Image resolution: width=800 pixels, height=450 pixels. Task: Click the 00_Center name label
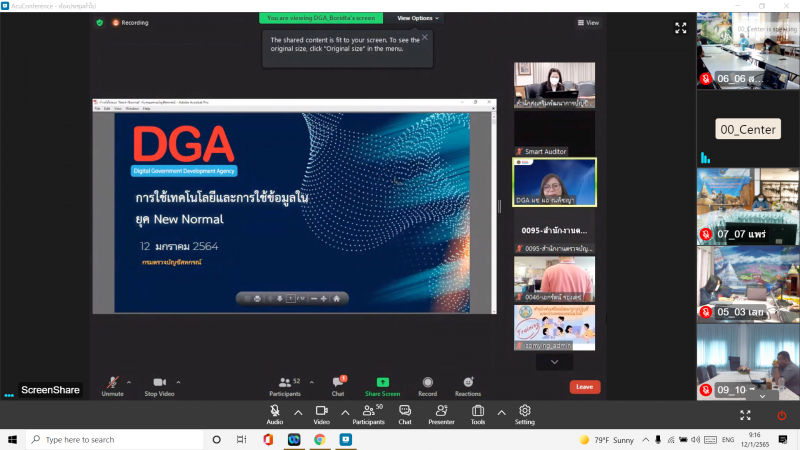pyautogui.click(x=748, y=130)
